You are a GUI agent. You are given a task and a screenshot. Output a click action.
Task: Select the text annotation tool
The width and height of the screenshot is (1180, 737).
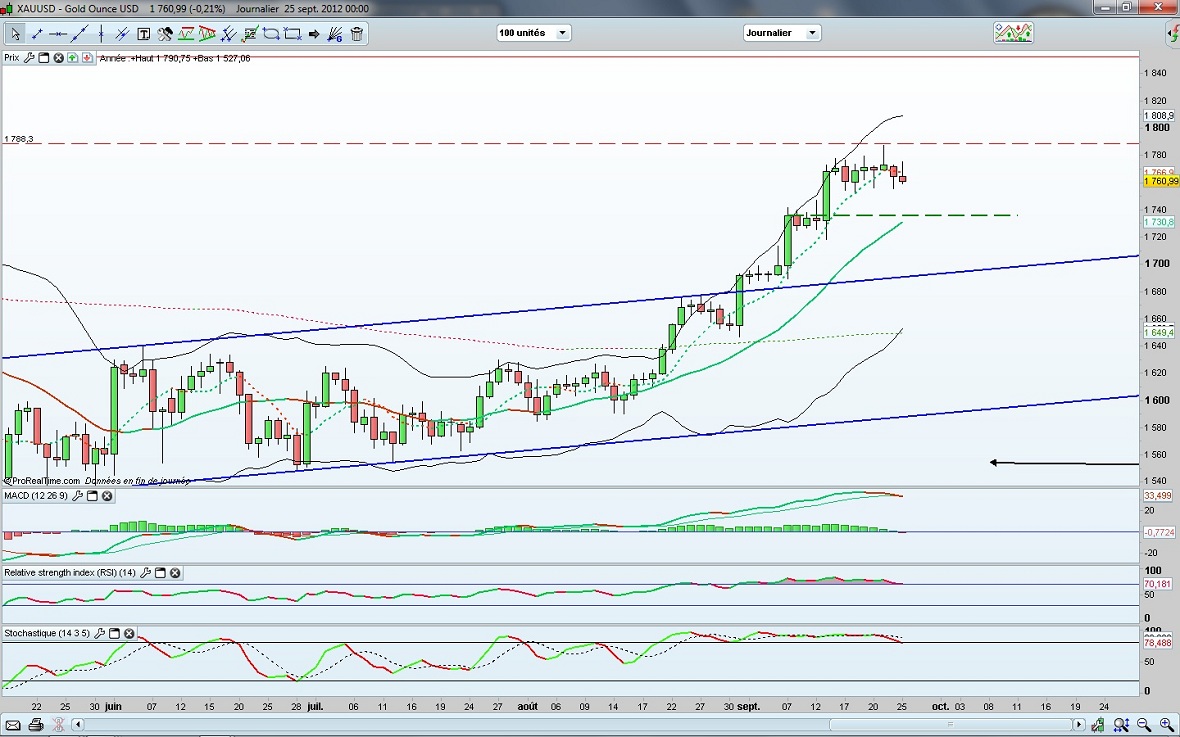coord(143,34)
